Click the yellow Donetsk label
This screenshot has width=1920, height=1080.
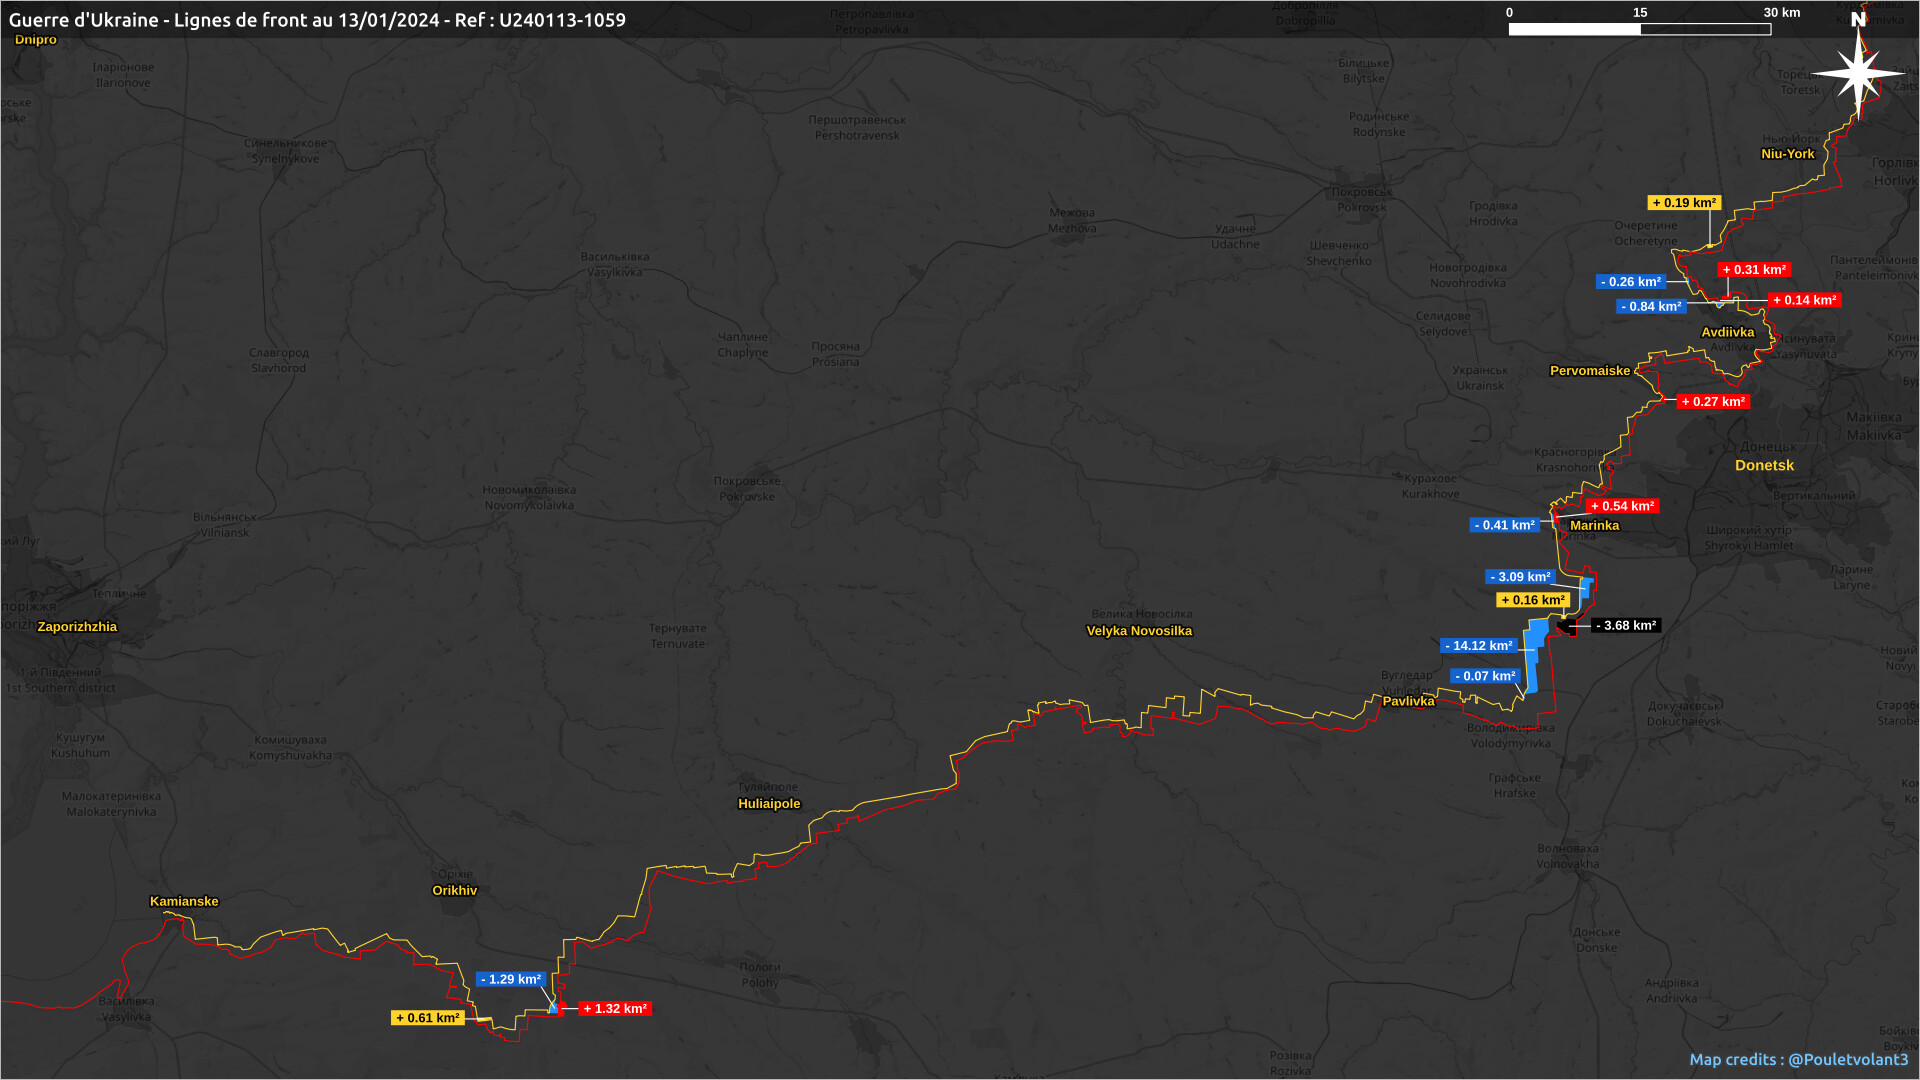click(1764, 466)
